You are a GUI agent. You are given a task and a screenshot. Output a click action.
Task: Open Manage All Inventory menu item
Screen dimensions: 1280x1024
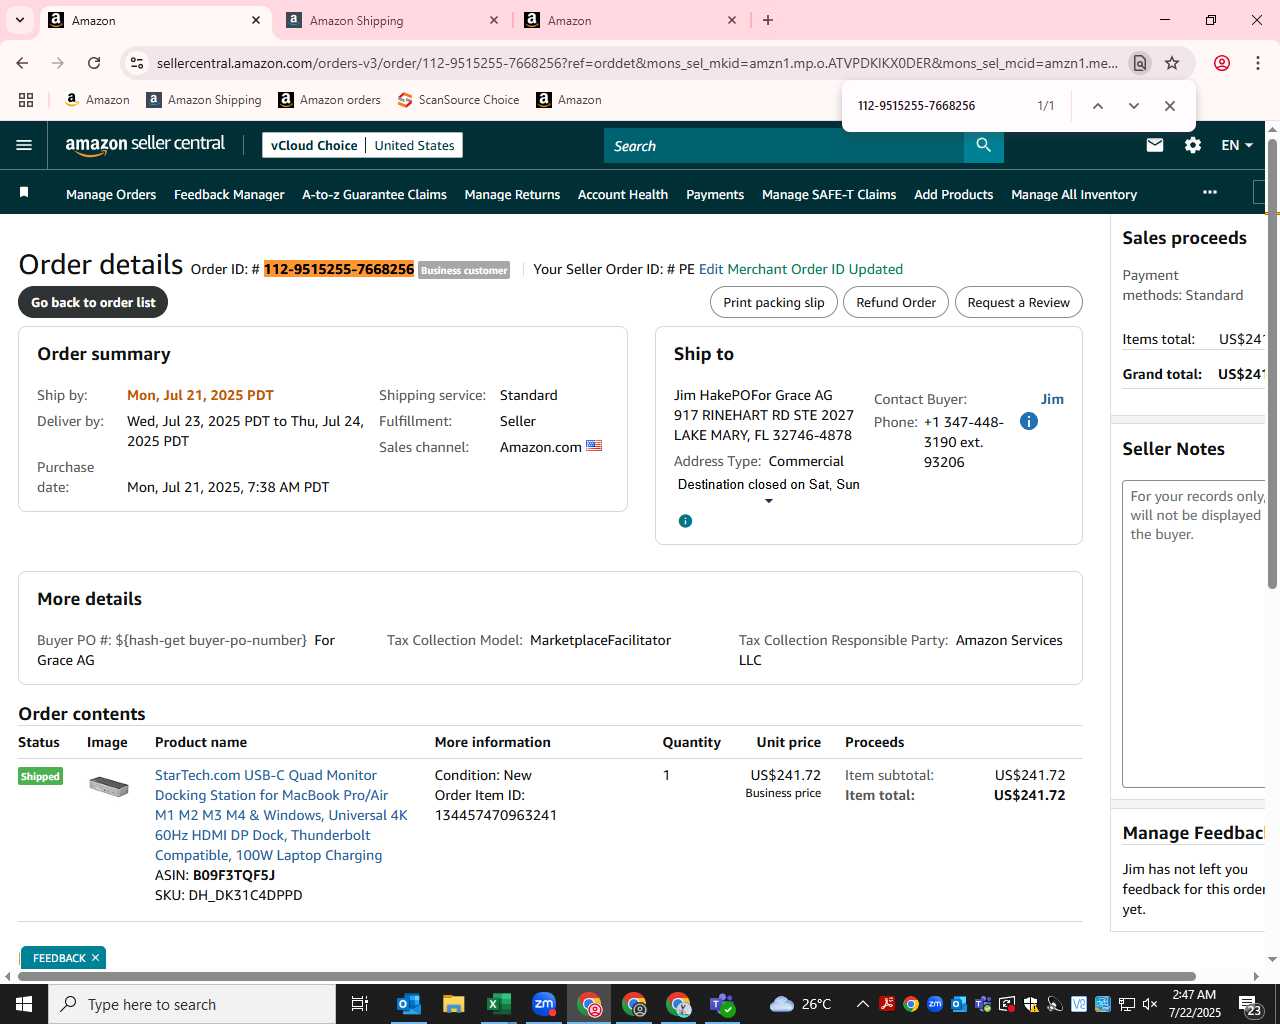pyautogui.click(x=1074, y=194)
